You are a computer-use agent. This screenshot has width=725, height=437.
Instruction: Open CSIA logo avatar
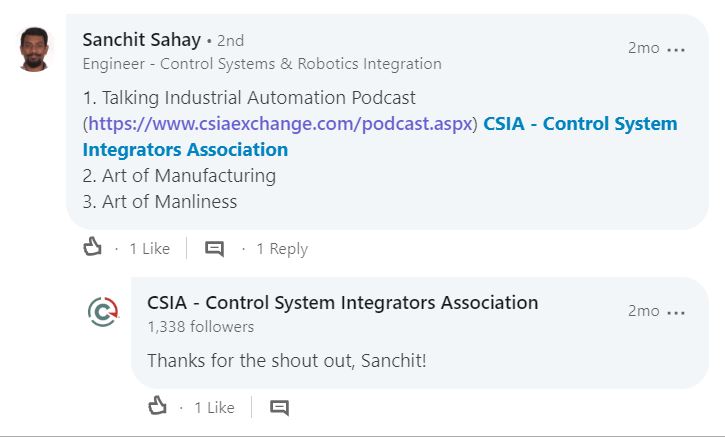coord(103,313)
